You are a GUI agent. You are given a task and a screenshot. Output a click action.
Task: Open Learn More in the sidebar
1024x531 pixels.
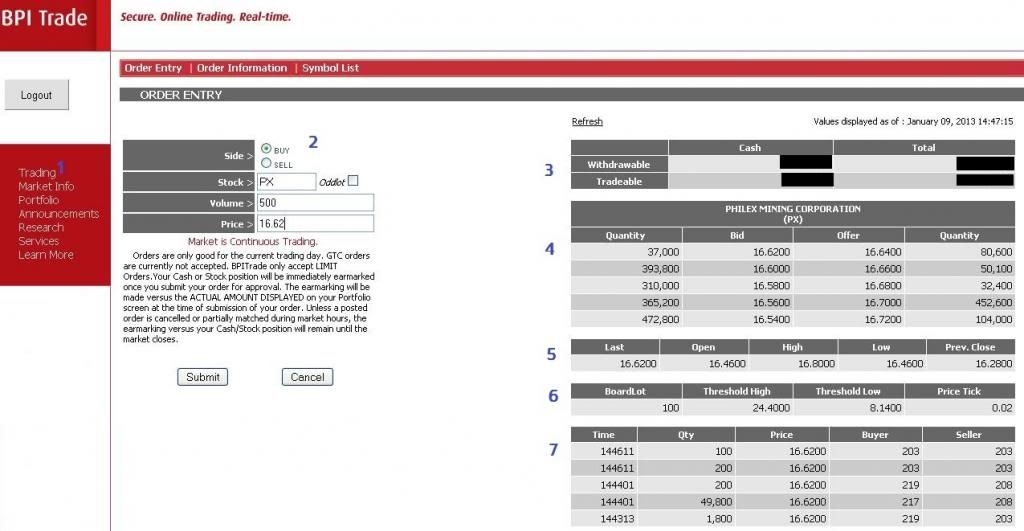tap(46, 255)
